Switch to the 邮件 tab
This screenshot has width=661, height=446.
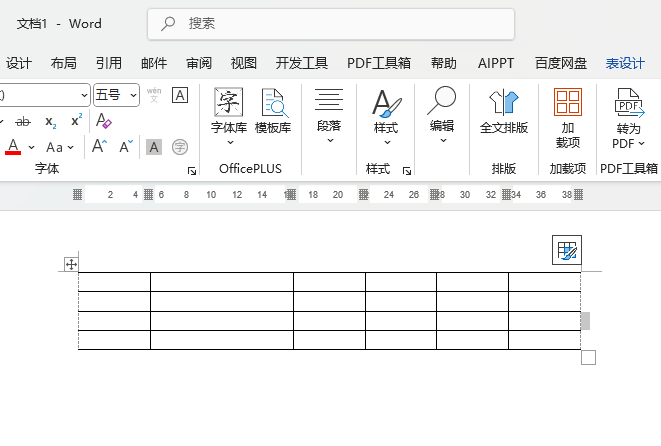pos(154,63)
